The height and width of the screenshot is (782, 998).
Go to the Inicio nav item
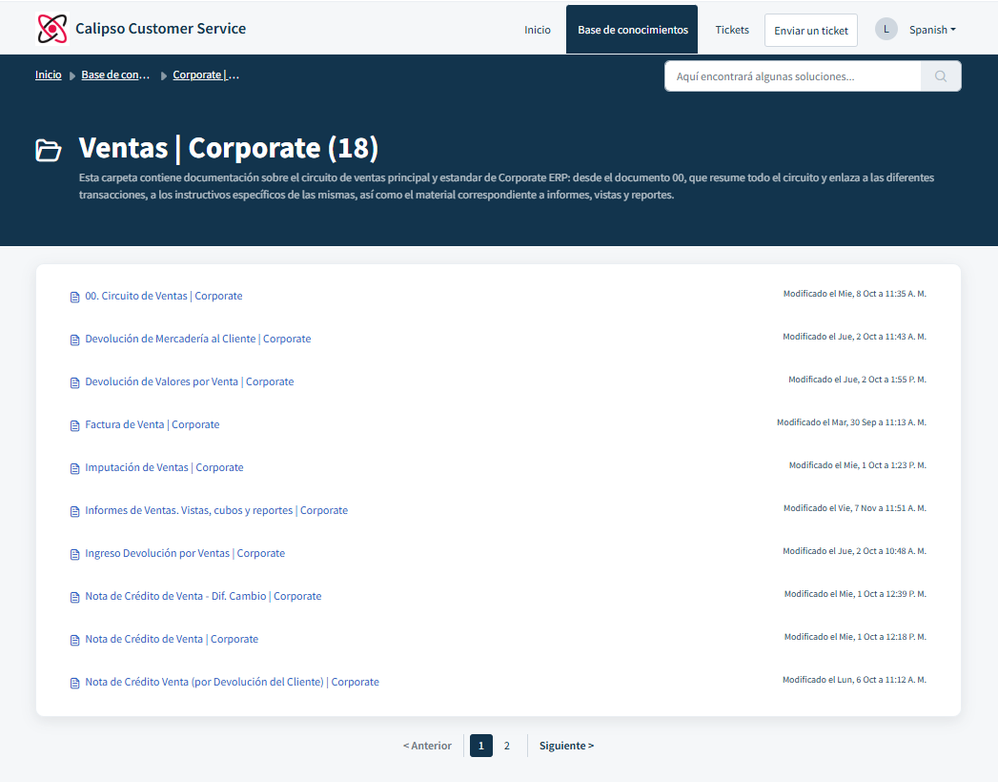pos(537,30)
